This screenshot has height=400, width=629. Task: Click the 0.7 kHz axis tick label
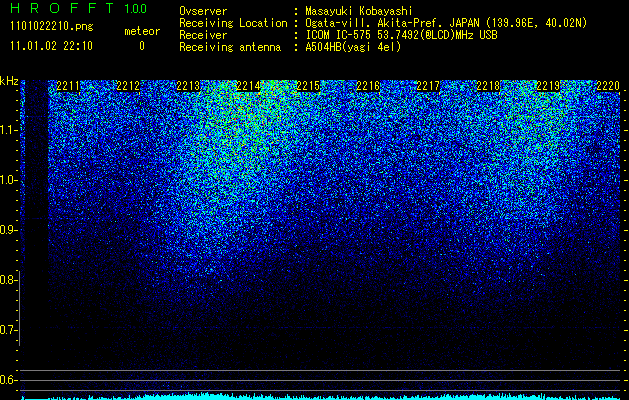click(8, 330)
